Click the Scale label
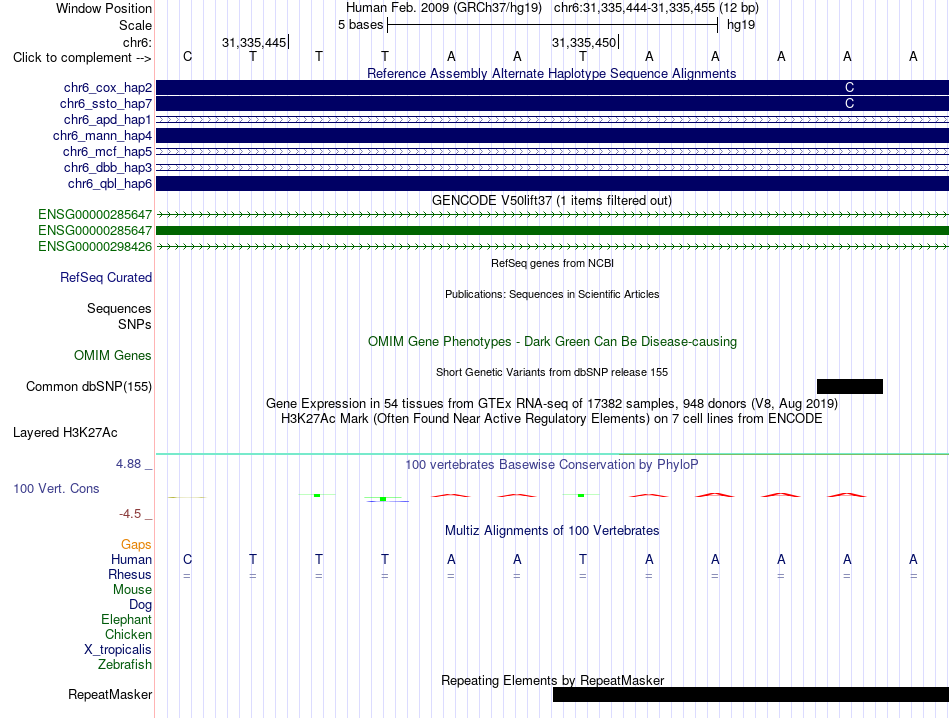 click(136, 25)
